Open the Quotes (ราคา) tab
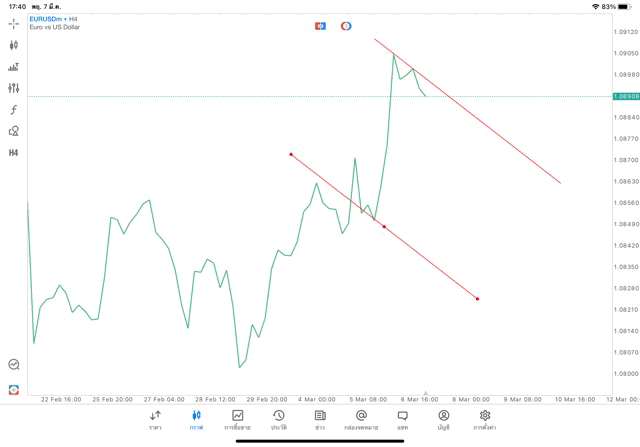The image size is (640, 447). [155, 420]
